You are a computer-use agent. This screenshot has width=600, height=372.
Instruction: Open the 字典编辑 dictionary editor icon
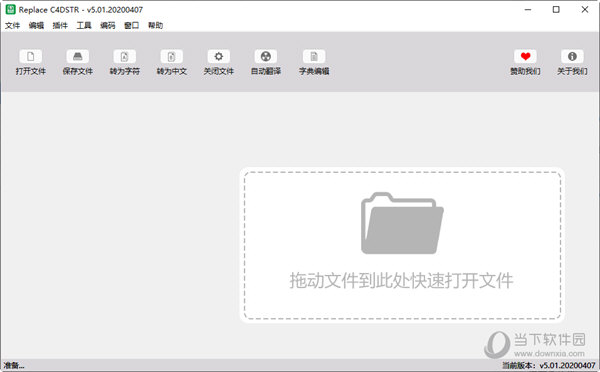pyautogui.click(x=314, y=57)
